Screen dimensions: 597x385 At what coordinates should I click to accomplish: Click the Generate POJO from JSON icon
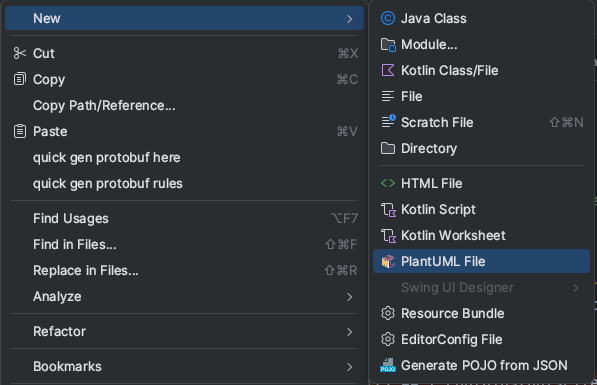click(388, 365)
